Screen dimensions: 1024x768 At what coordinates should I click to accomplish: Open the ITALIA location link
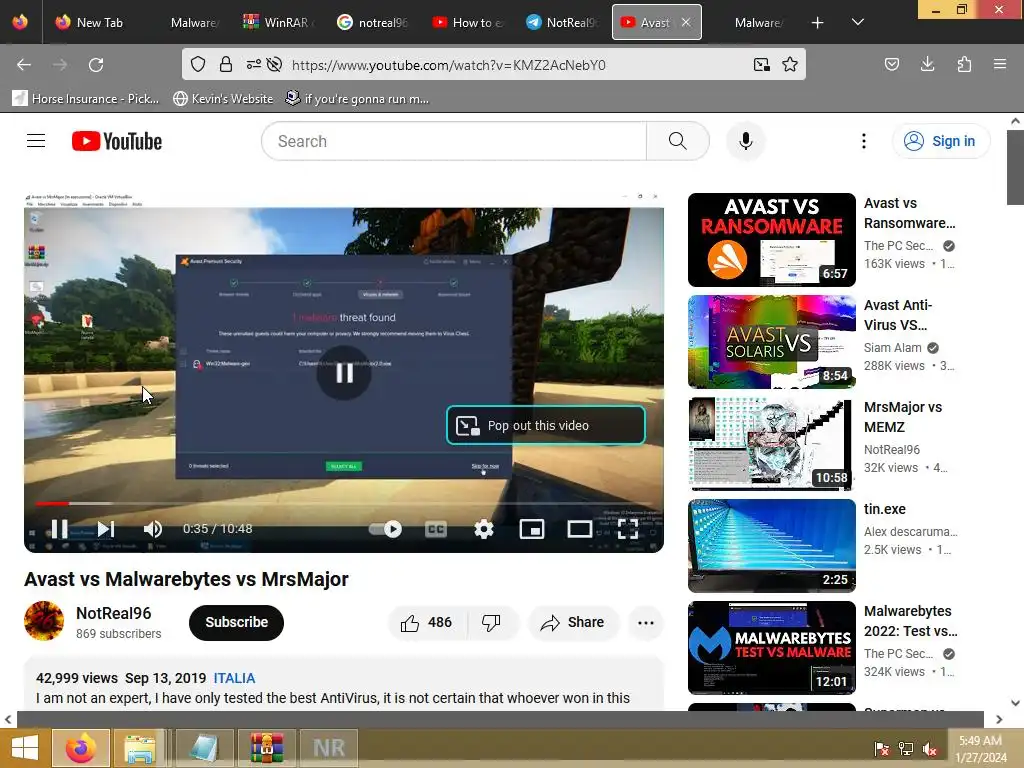coord(234,678)
